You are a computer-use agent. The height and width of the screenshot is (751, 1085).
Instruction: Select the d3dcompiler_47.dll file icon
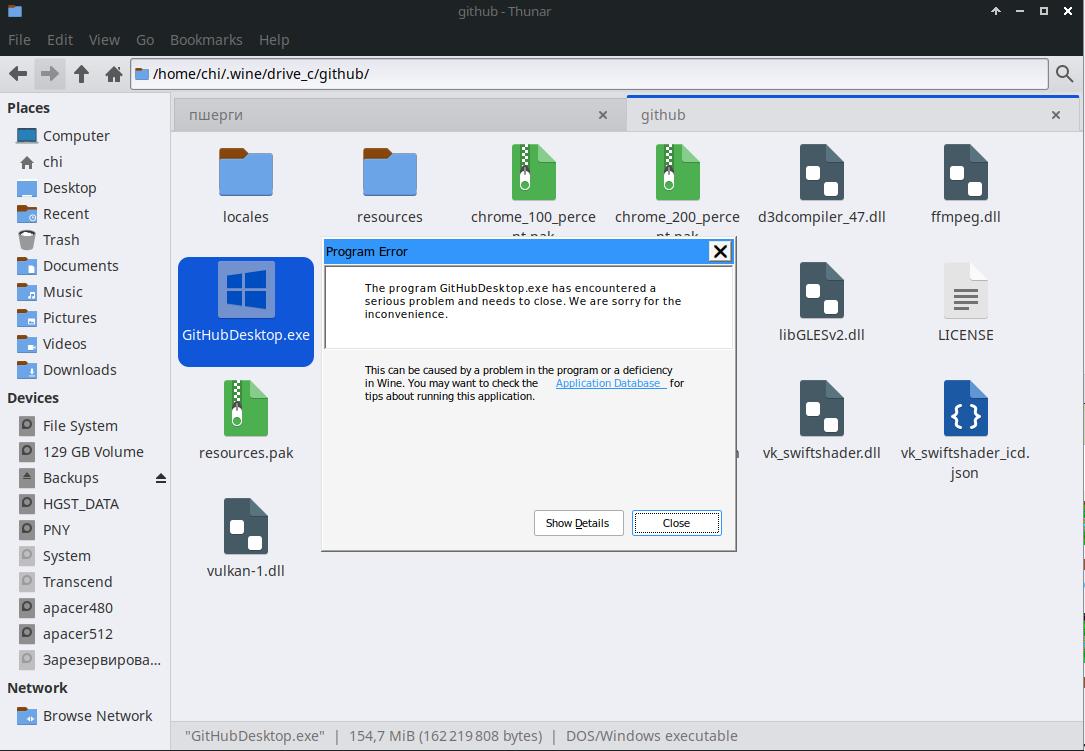click(821, 172)
